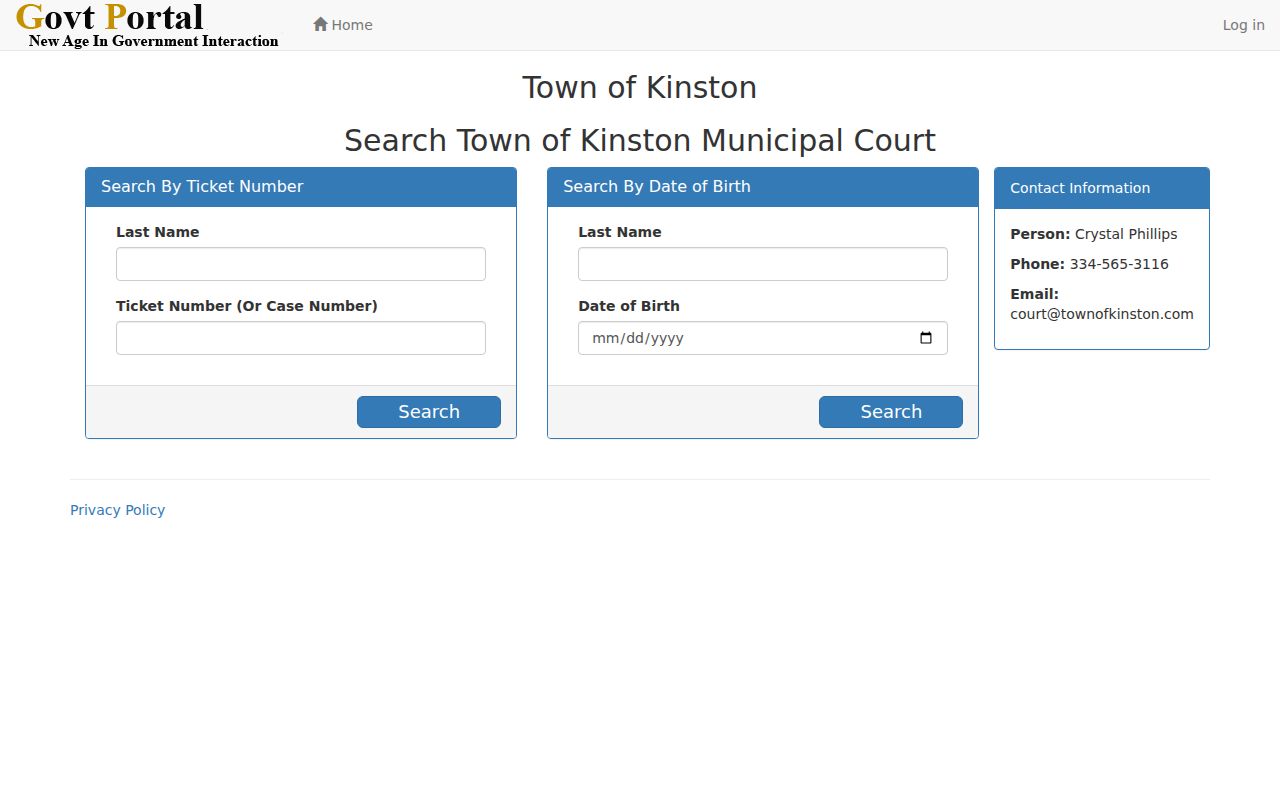Click the Contact Information panel header
The width and height of the screenshot is (1280, 800).
click(1102, 188)
